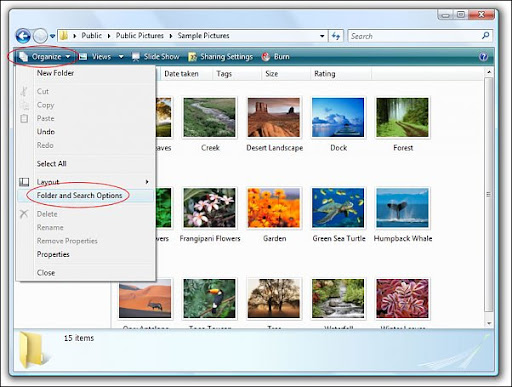
Task: Select the Creek picture thumbnail
Action: (x=209, y=117)
